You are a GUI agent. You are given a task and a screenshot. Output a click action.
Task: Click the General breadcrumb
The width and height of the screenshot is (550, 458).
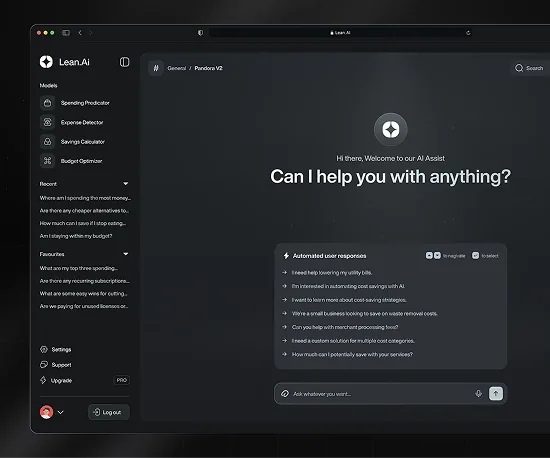(176, 68)
